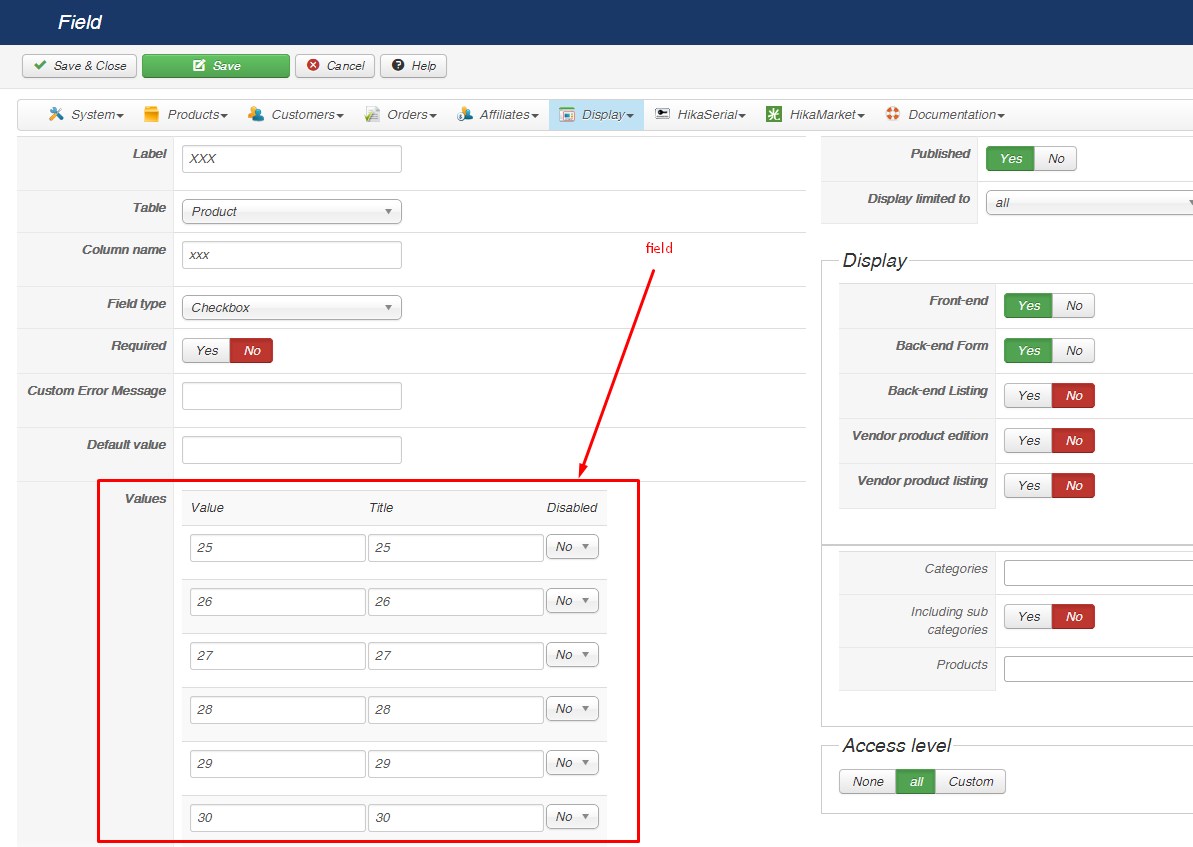Open the Field type dropdown showing Checkbox
This screenshot has width=1193, height=847.
(291, 307)
